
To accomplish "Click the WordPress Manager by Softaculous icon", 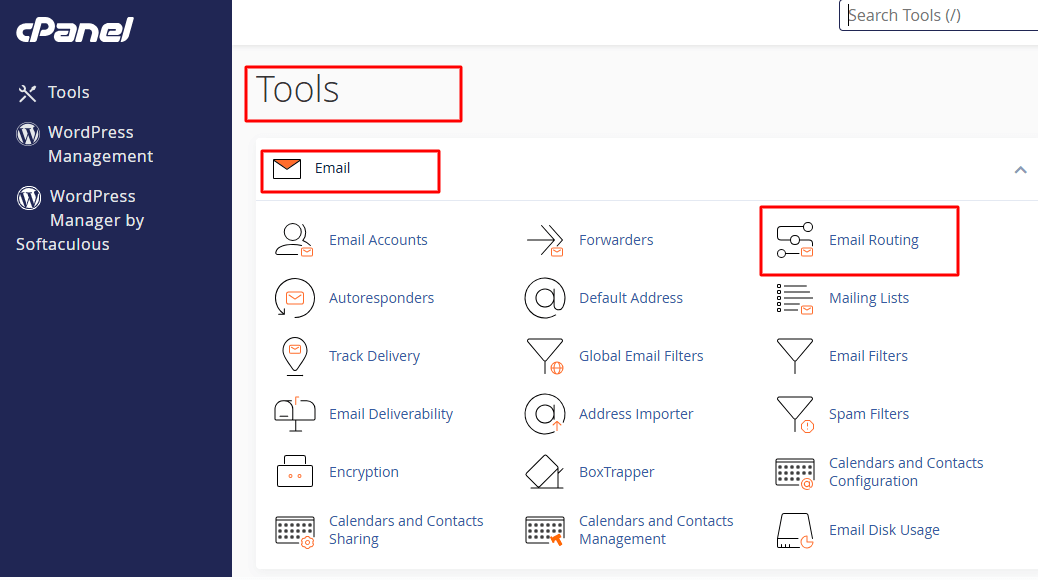I will pyautogui.click(x=29, y=198).
